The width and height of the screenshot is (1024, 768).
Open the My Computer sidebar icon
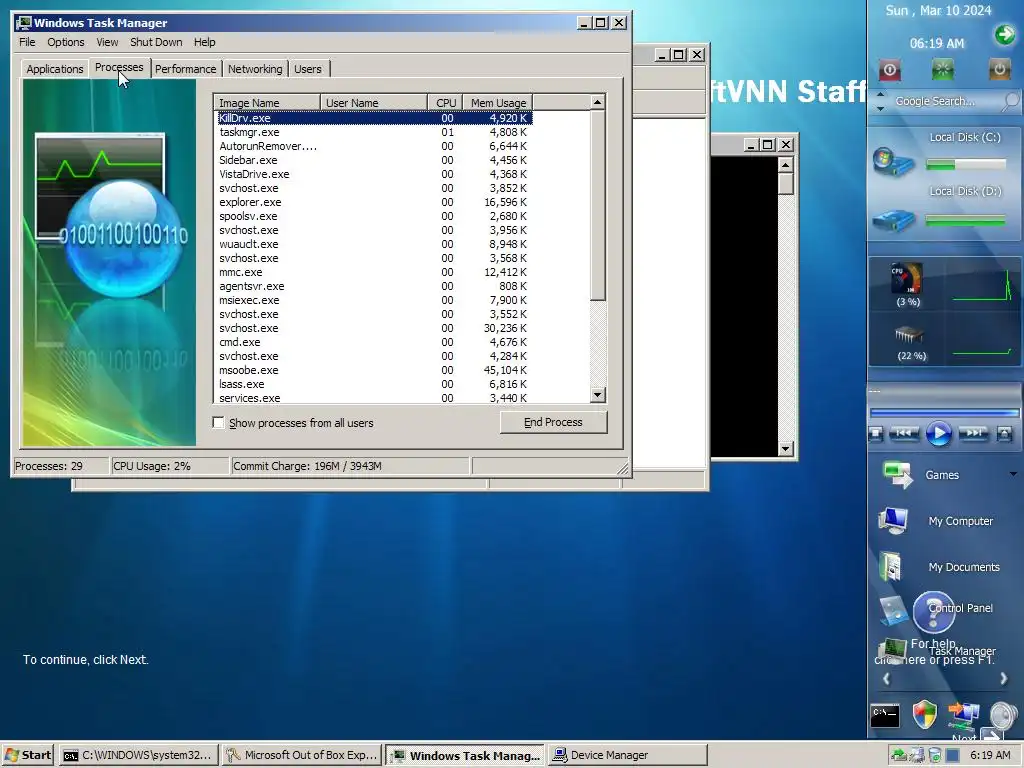point(893,520)
